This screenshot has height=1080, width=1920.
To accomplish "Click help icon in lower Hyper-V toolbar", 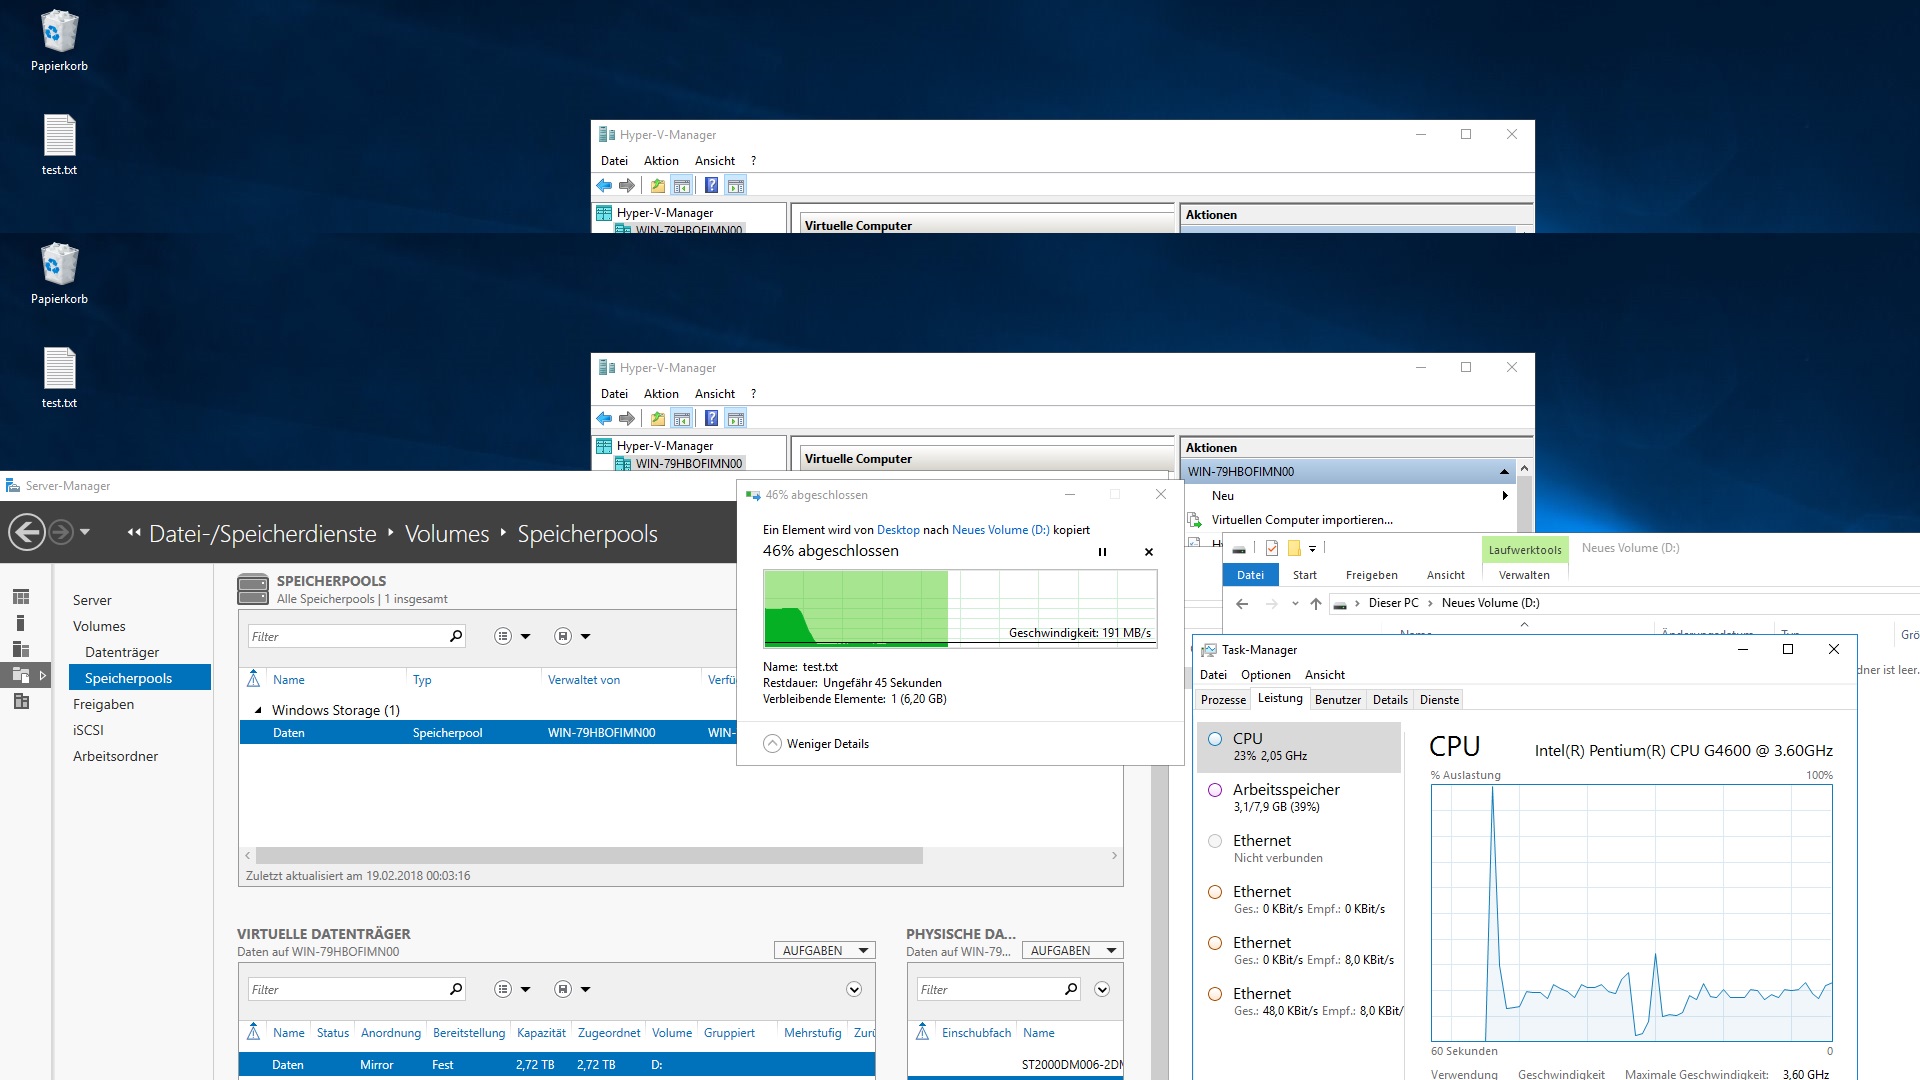I will 711,418.
